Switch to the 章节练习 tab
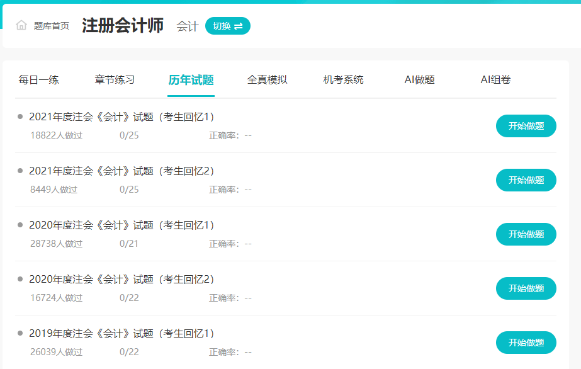 pos(115,80)
